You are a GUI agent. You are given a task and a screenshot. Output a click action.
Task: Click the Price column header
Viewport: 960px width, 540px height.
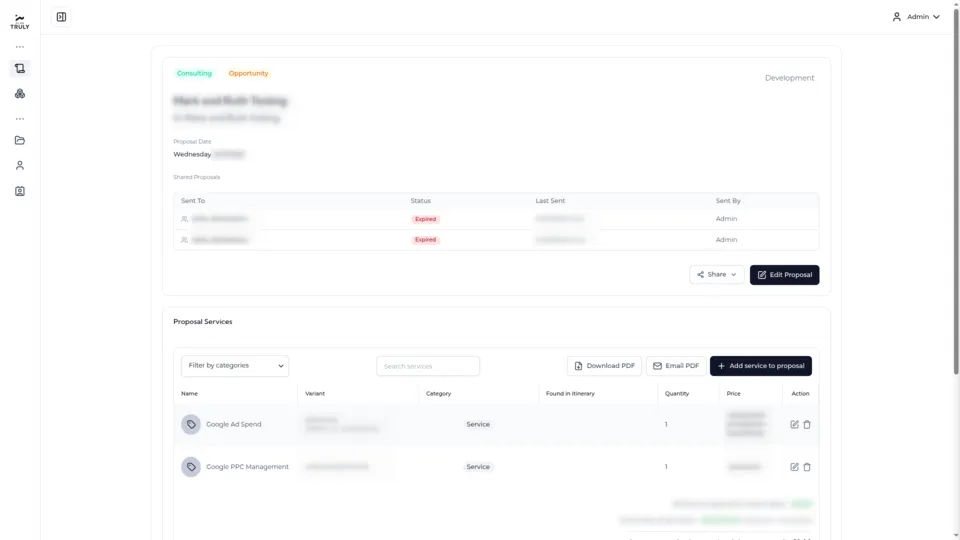coord(733,394)
